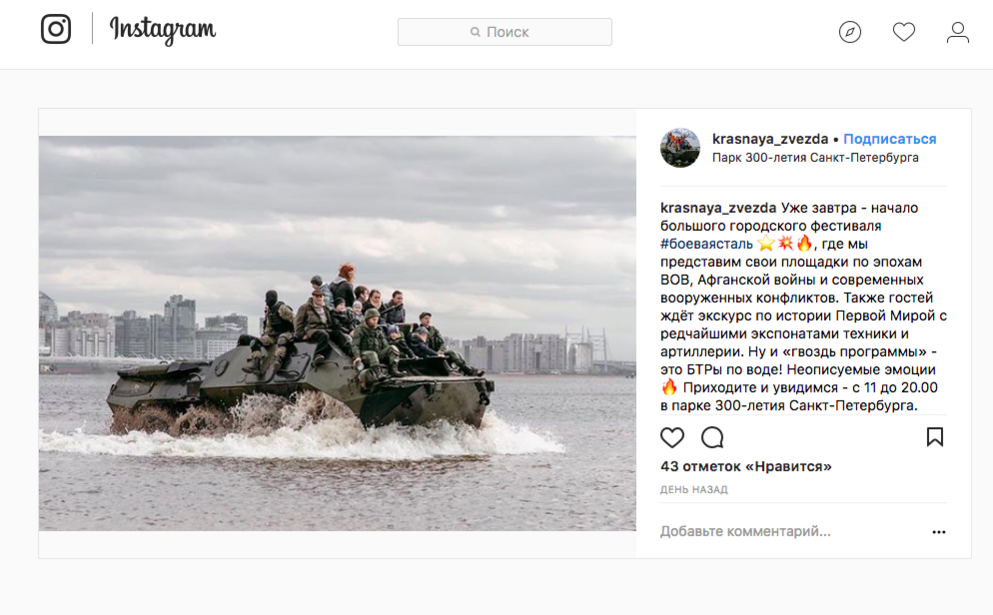The image size is (993, 615).
Task: Open krasnaya_zvezda username in post header
Action: (x=770, y=139)
